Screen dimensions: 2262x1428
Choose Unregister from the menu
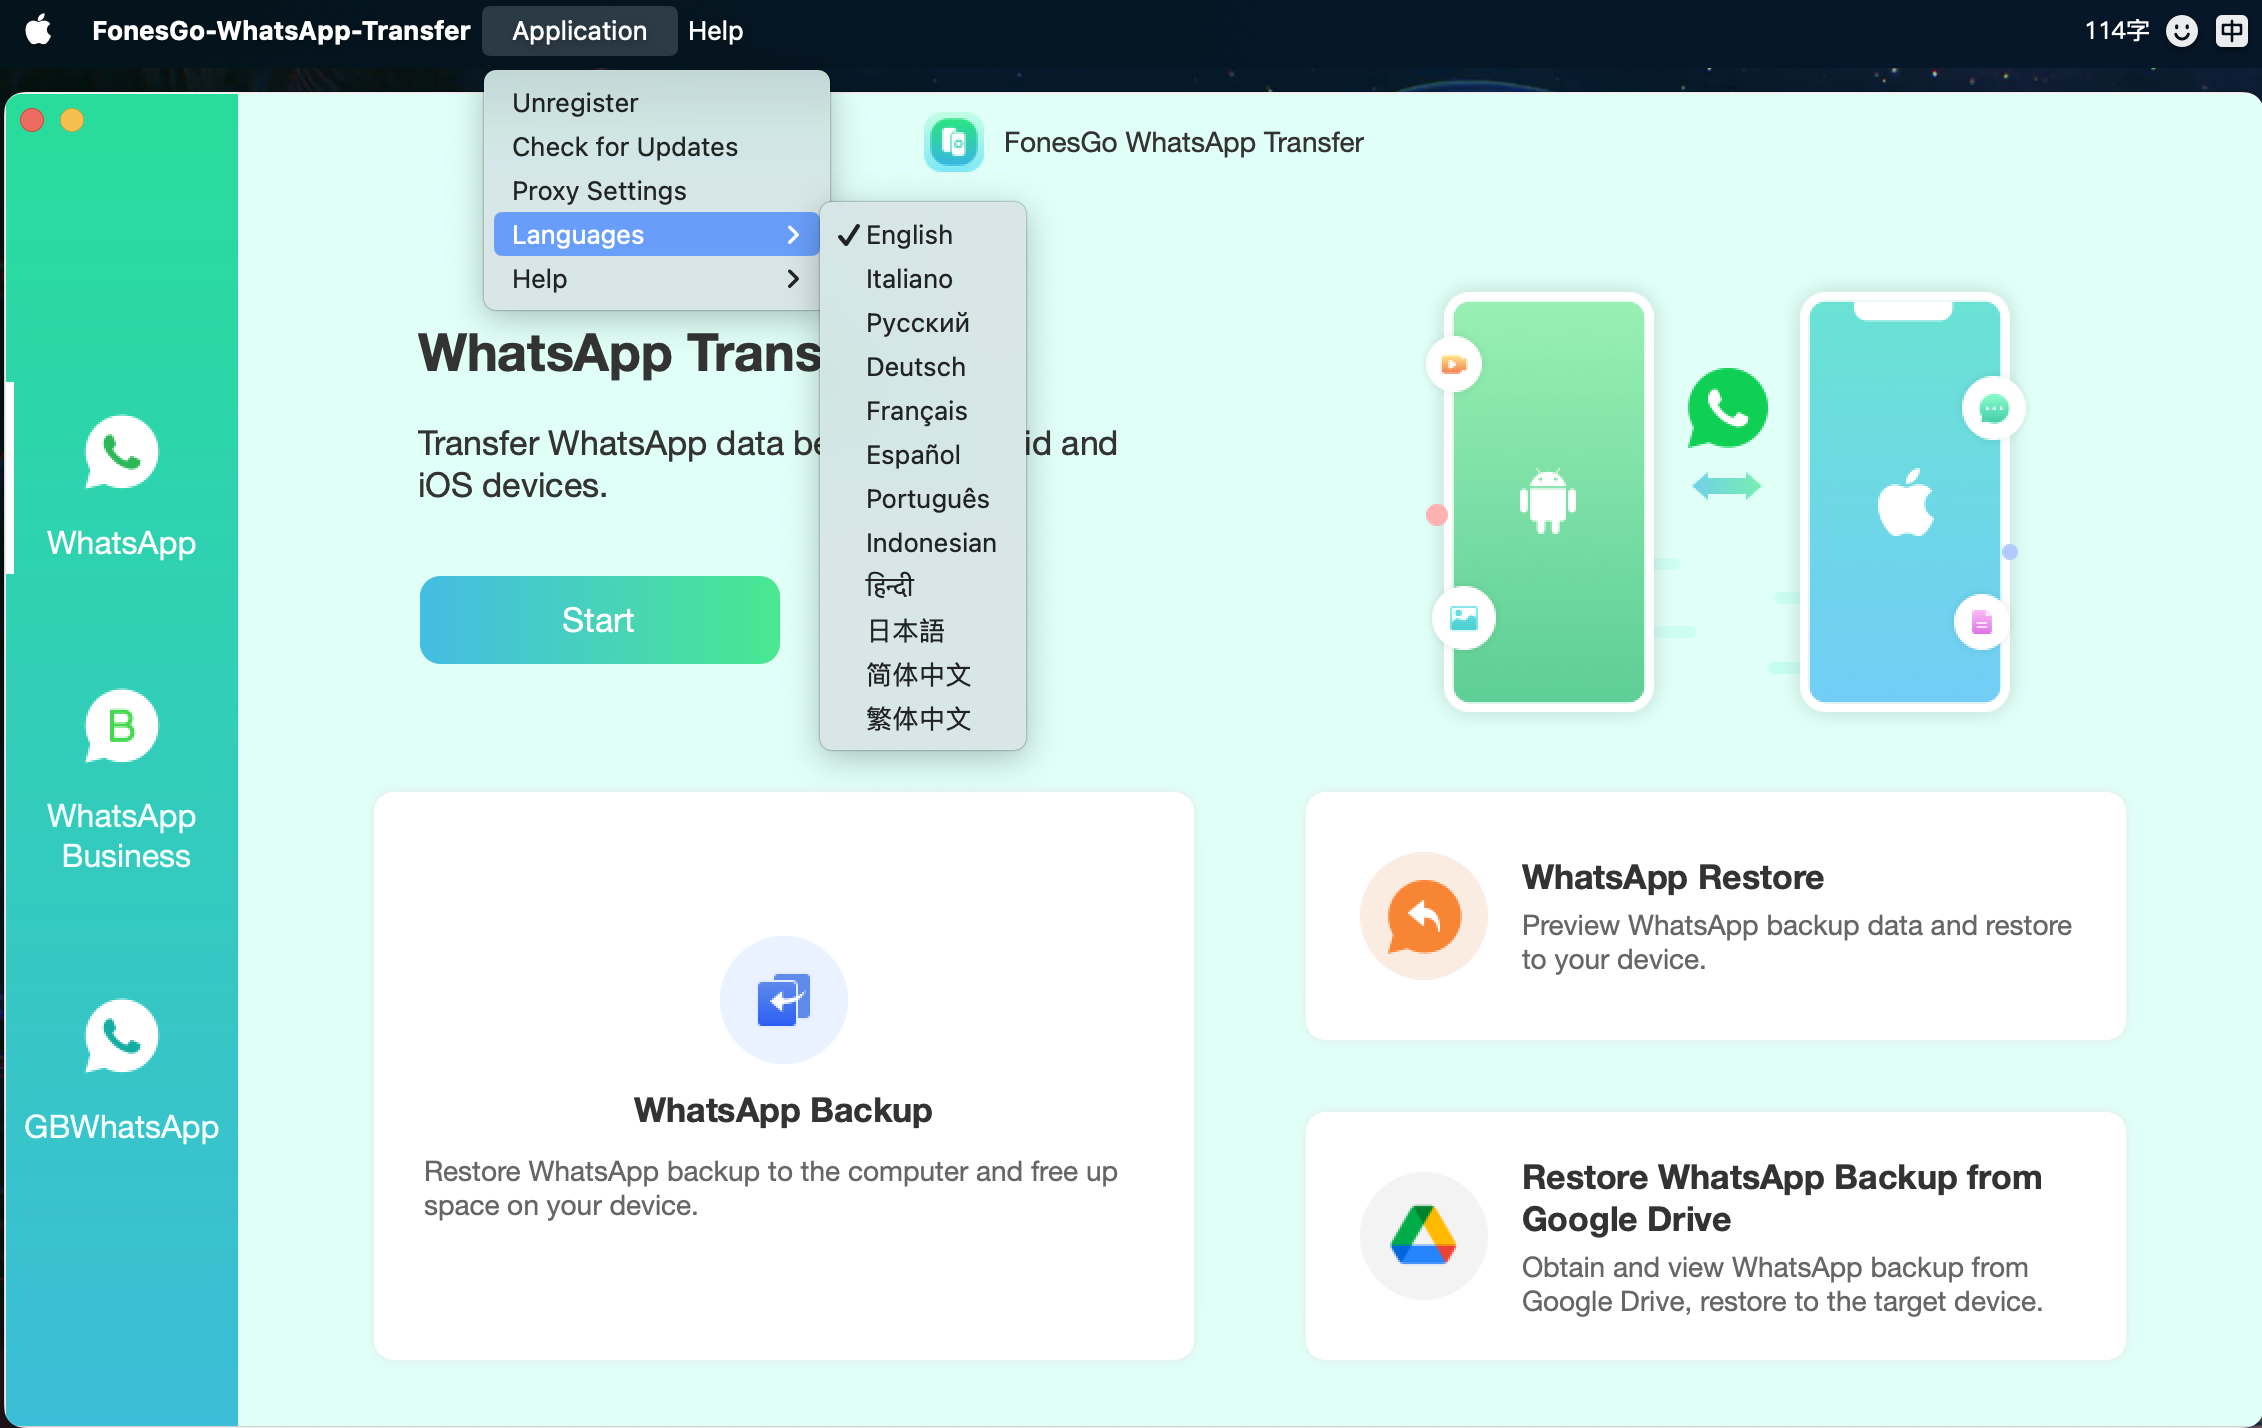(x=656, y=103)
